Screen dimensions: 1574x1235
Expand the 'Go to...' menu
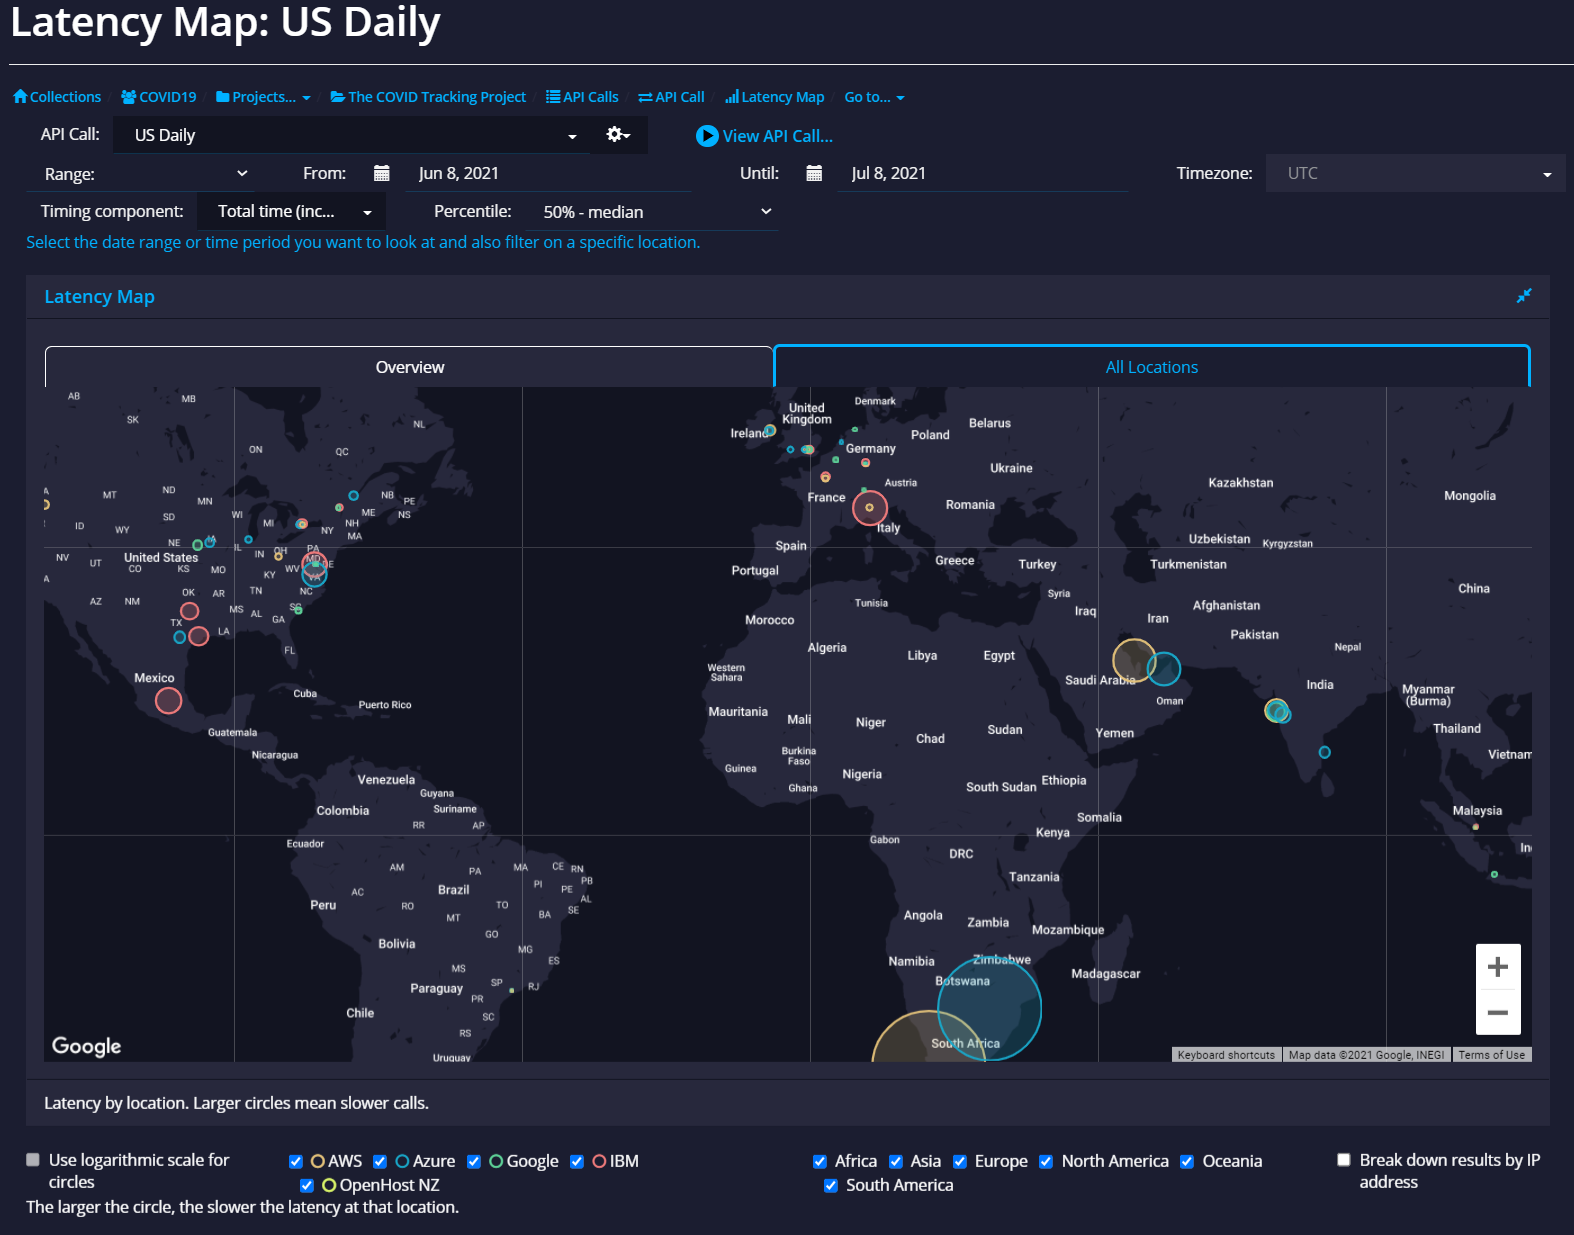point(874,97)
